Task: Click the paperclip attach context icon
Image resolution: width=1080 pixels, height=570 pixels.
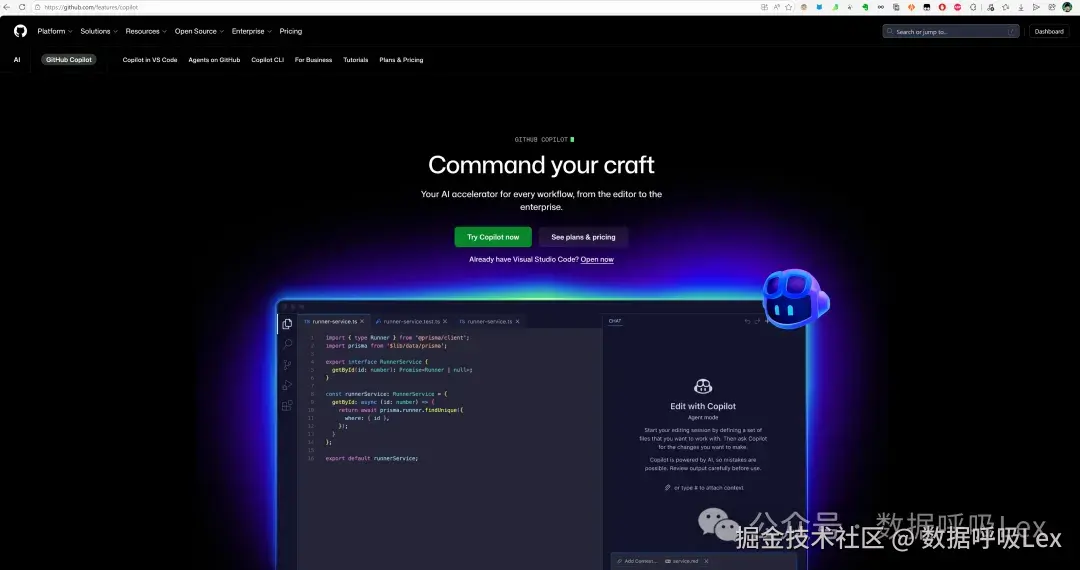Action: 667,487
